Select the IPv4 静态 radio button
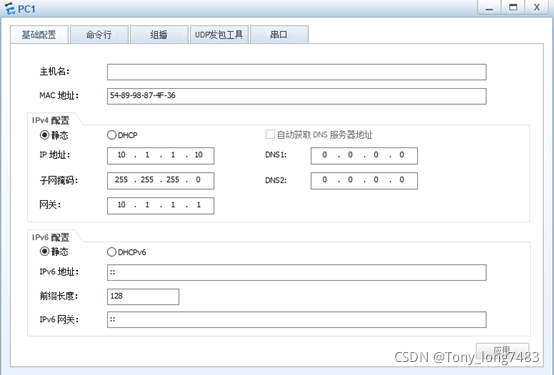Image resolution: width=554 pixels, height=375 pixels. tap(45, 135)
